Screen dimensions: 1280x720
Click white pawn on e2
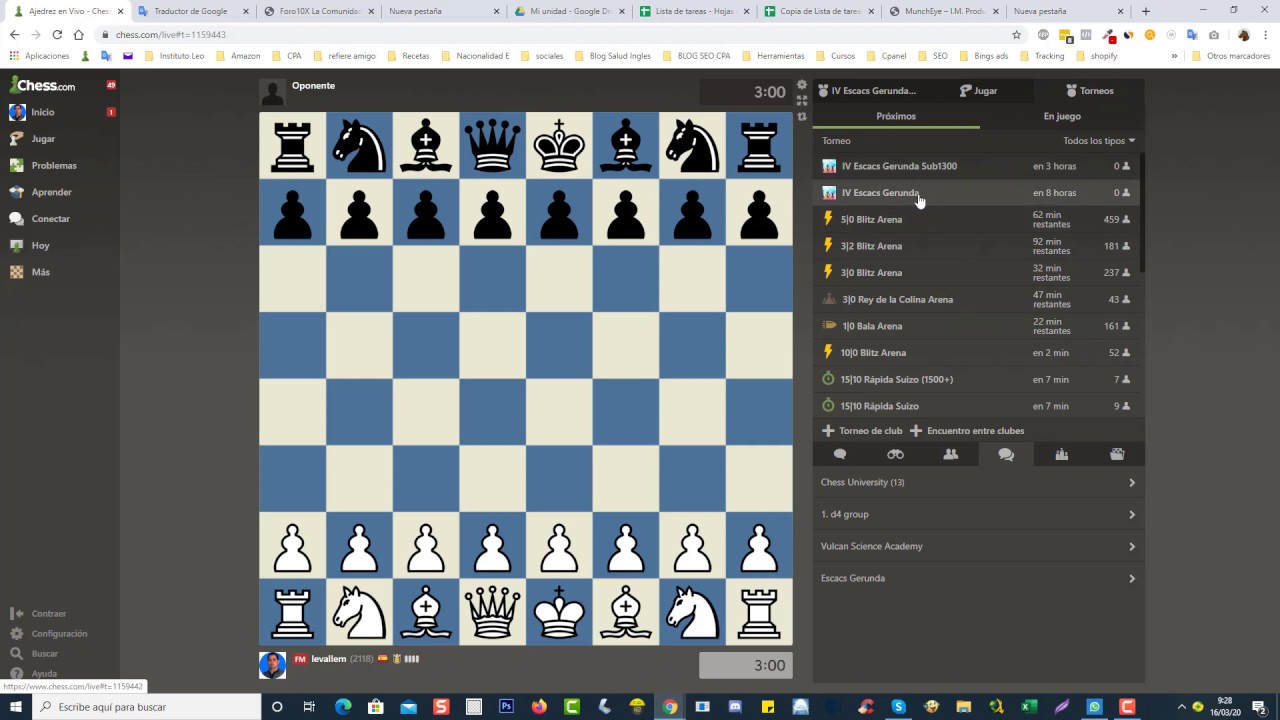[559, 546]
